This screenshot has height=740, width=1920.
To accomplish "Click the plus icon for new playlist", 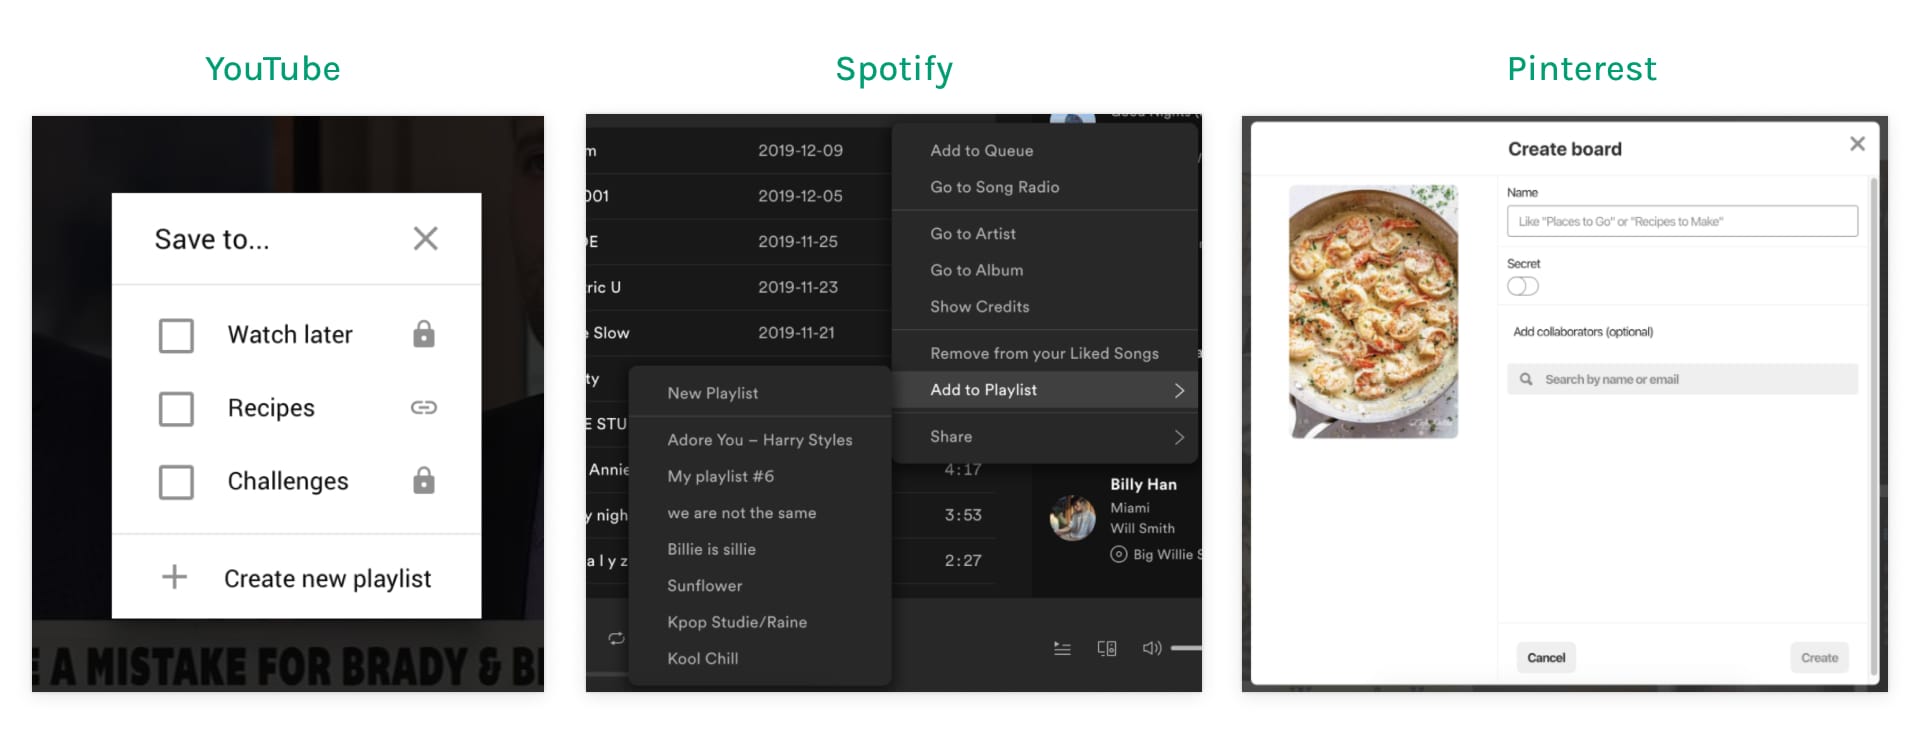I will point(175,577).
